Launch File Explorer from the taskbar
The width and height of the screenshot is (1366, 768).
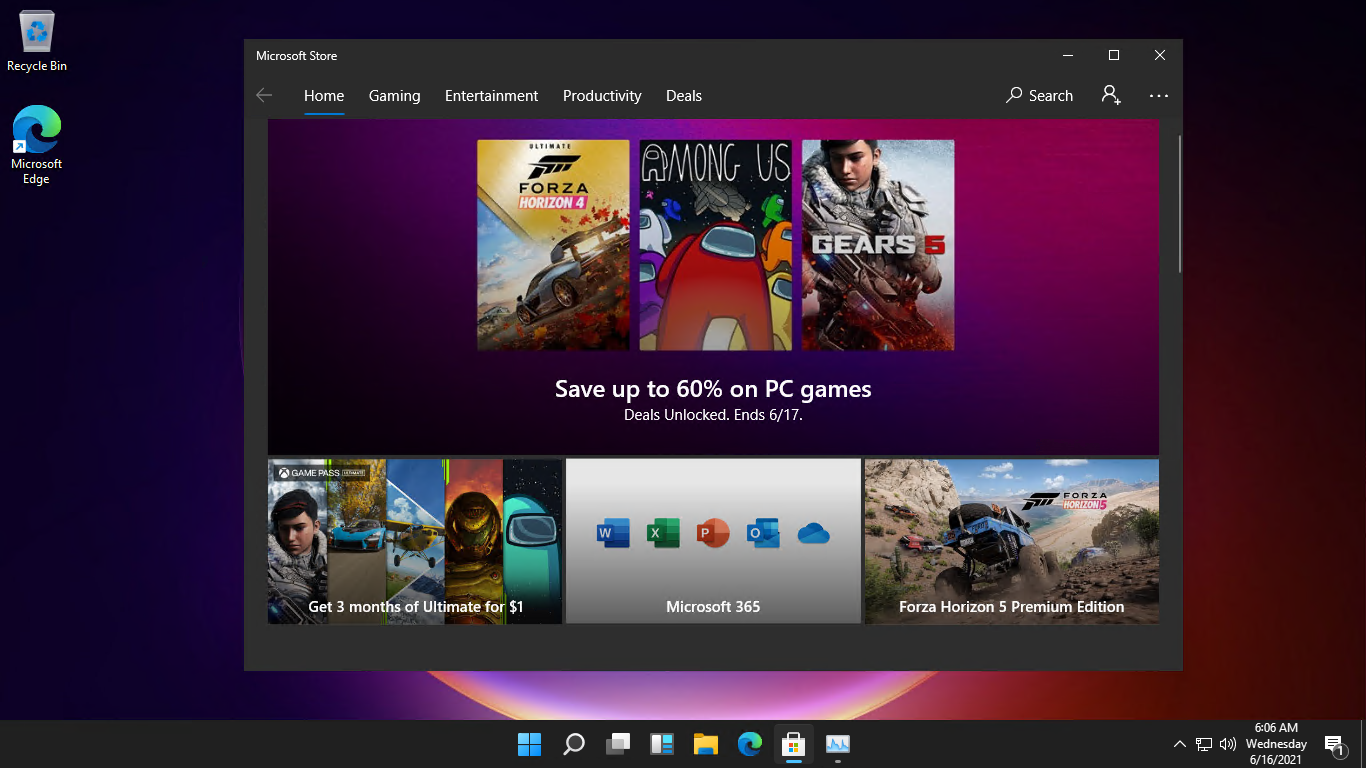(x=706, y=744)
